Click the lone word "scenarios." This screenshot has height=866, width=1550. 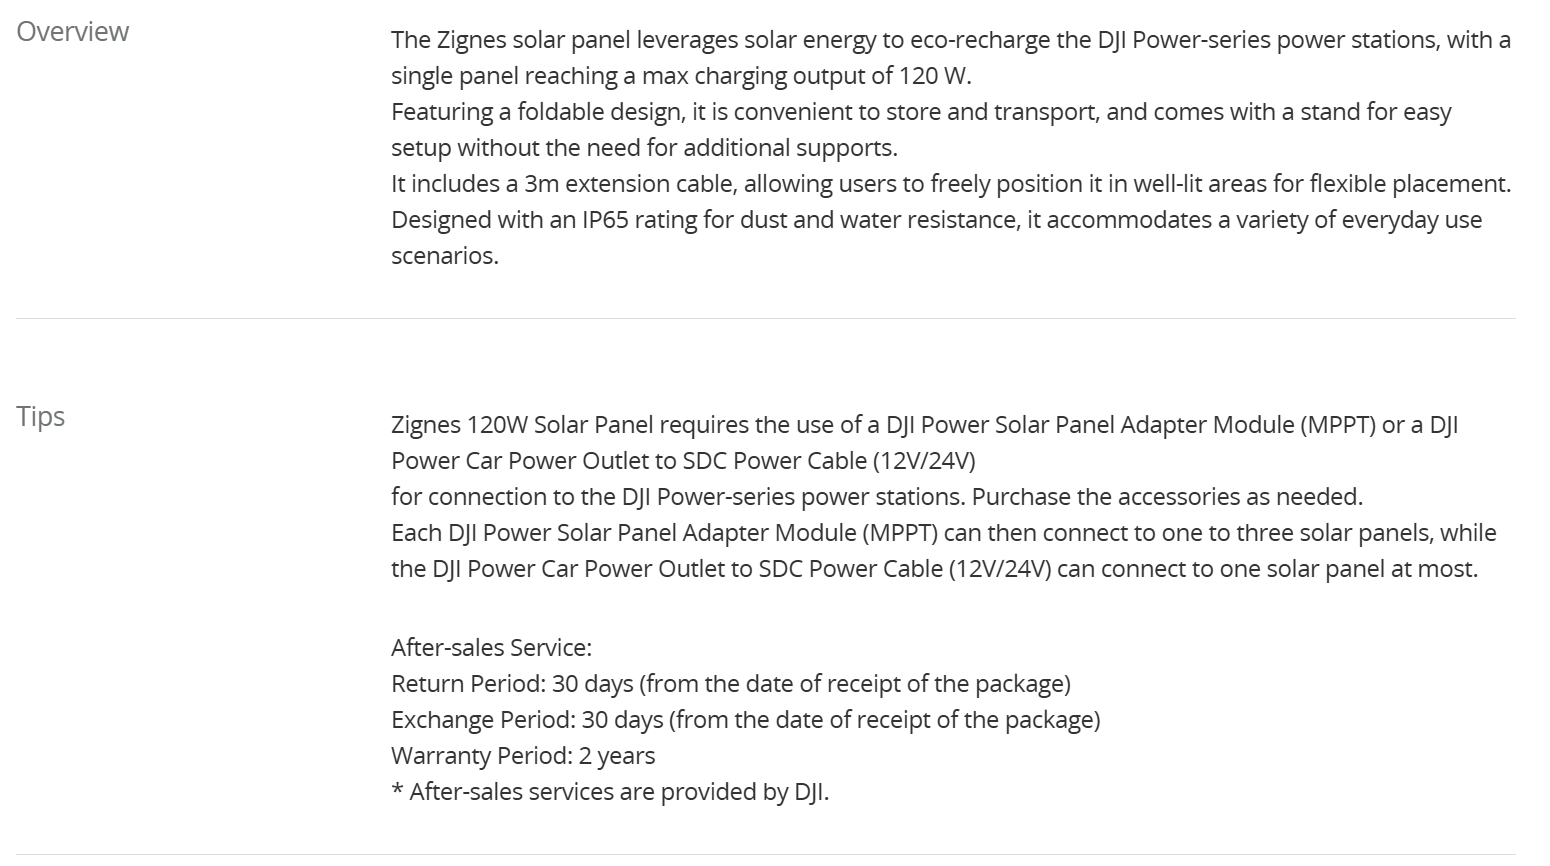coord(444,256)
